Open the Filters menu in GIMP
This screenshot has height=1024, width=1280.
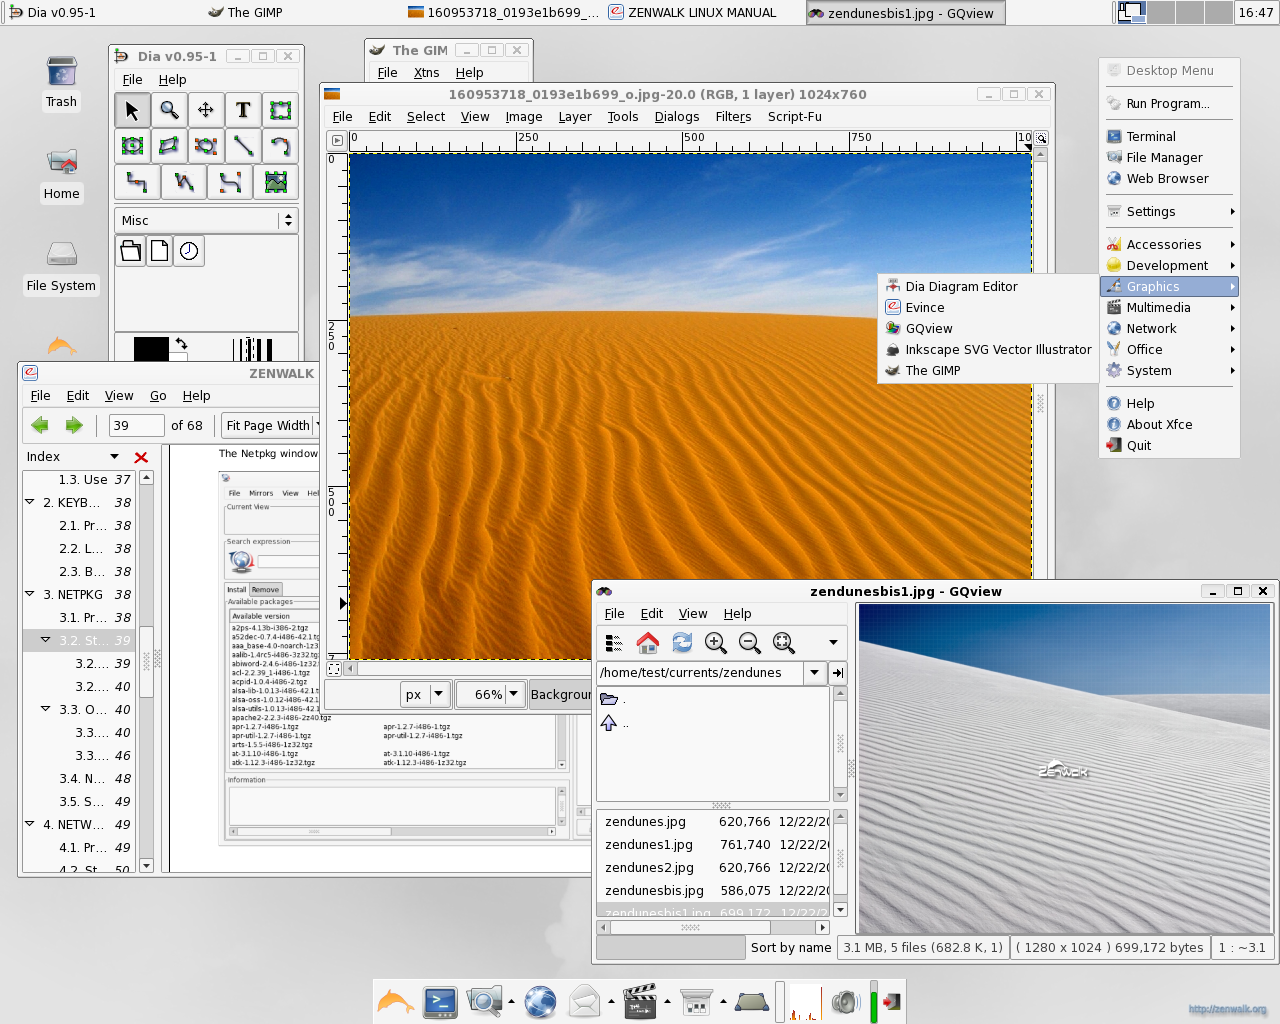(733, 117)
